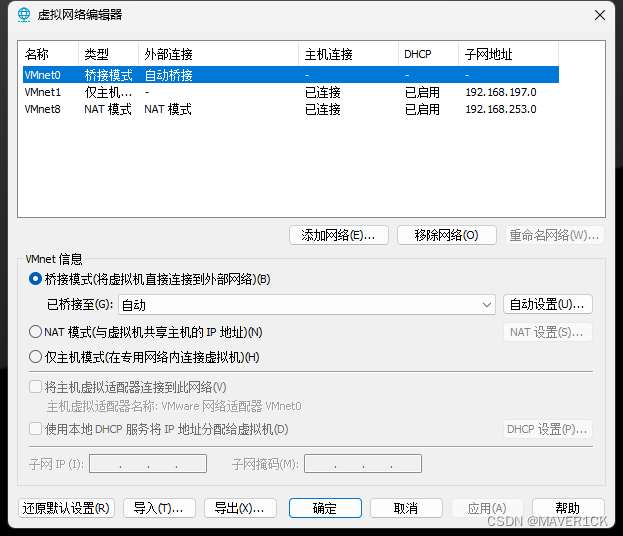Select the NAT 模式 radio button
The width and height of the screenshot is (623, 536).
(35, 332)
